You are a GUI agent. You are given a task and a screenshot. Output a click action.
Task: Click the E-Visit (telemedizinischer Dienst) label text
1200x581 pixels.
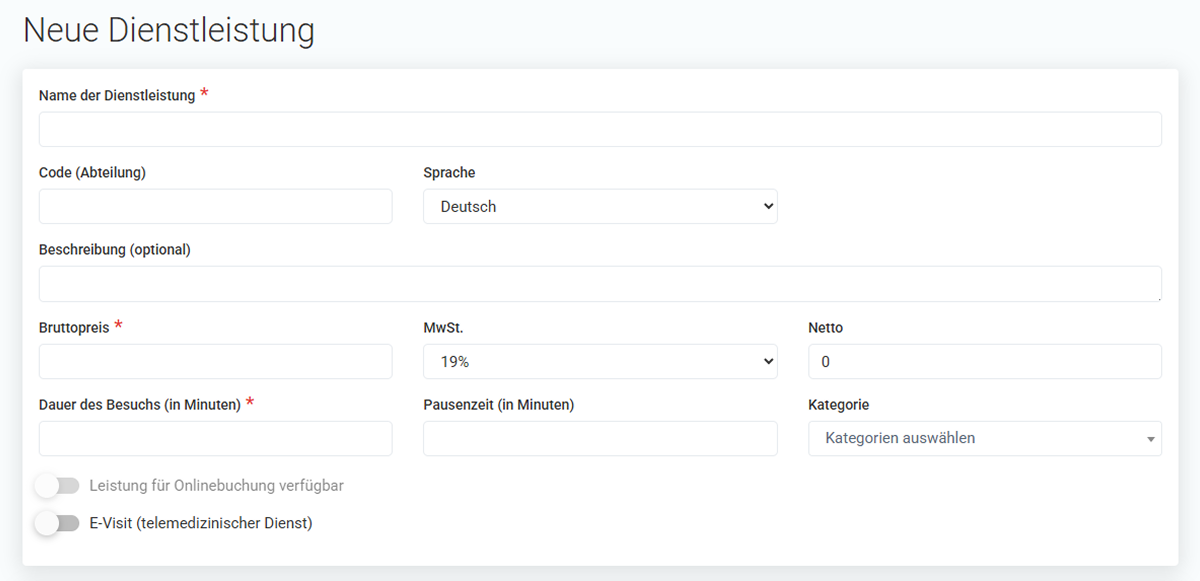tap(201, 523)
